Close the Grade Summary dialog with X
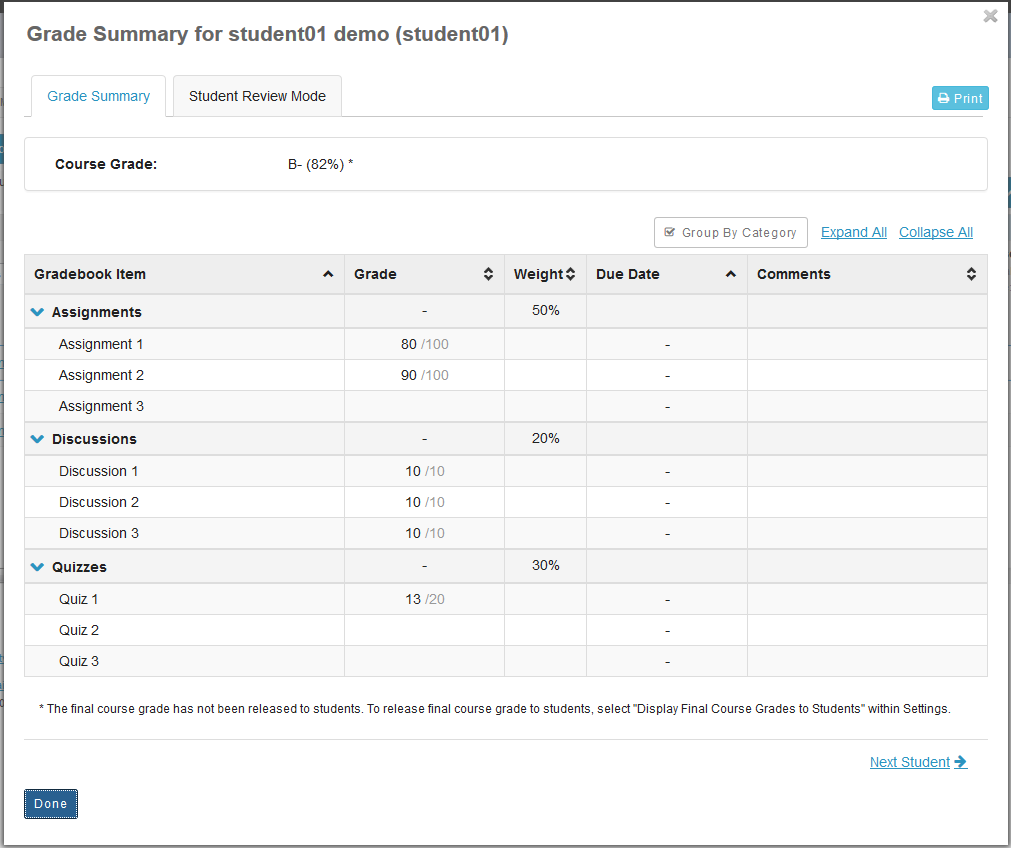The width and height of the screenshot is (1011, 848). click(x=990, y=16)
